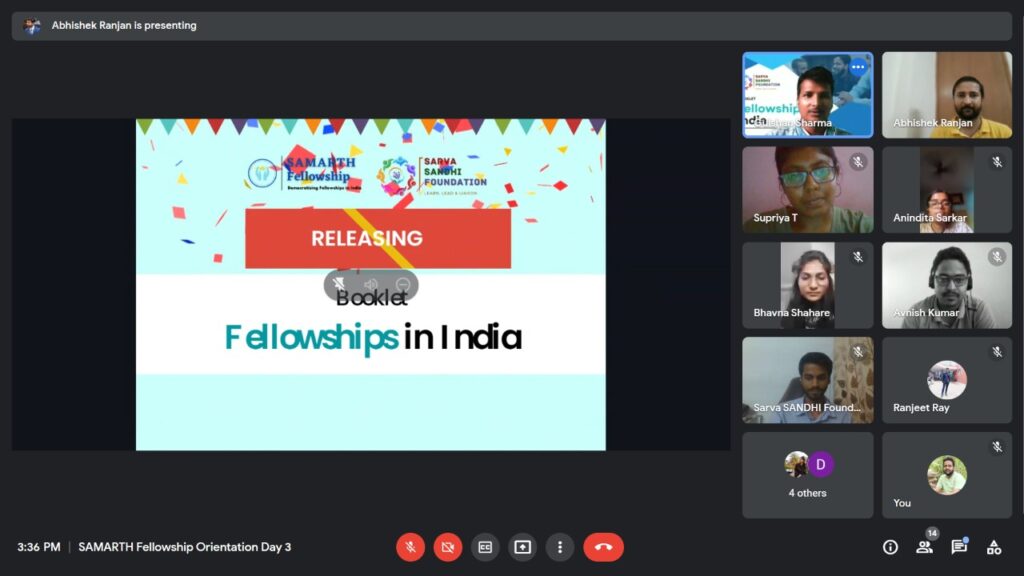
Task: Open the 4 others tile
Action: tap(808, 475)
